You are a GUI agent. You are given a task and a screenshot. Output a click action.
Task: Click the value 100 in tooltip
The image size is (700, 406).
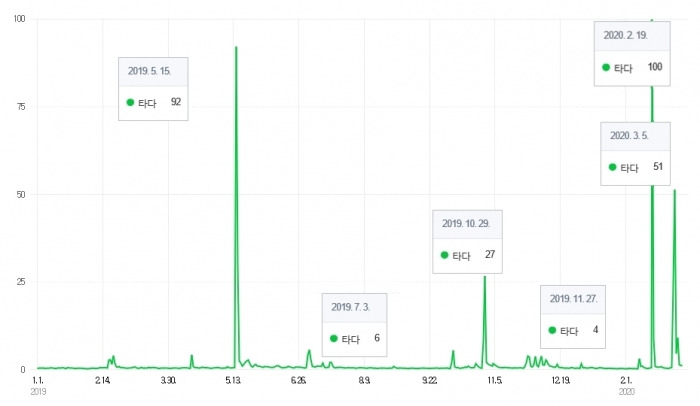click(x=655, y=67)
